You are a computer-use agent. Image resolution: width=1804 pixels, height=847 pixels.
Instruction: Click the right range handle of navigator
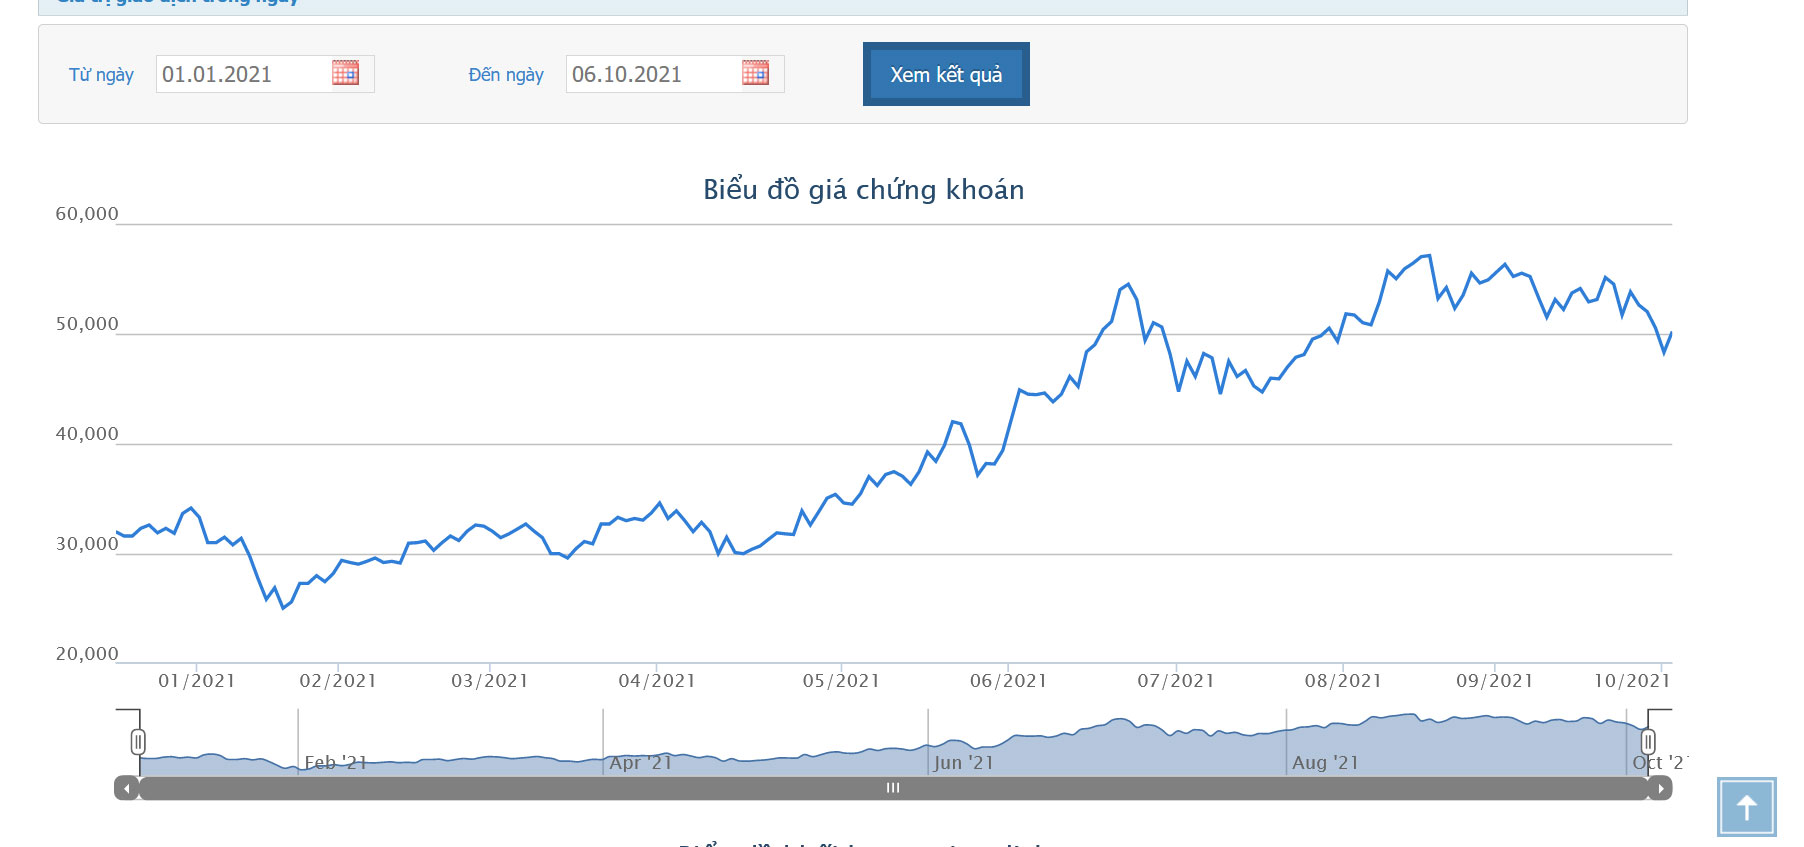click(x=1648, y=741)
